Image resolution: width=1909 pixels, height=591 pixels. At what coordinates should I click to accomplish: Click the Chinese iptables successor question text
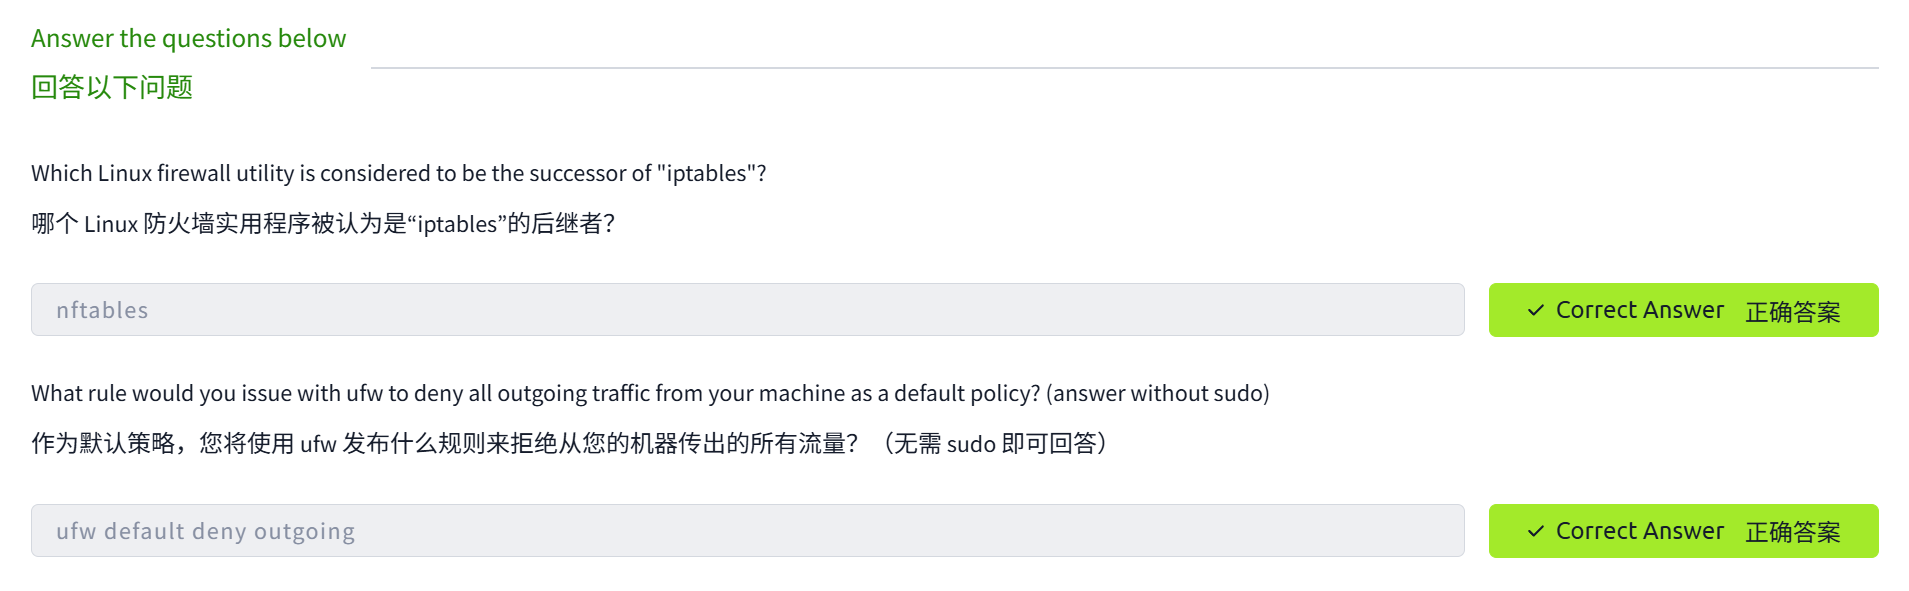pos(322,224)
